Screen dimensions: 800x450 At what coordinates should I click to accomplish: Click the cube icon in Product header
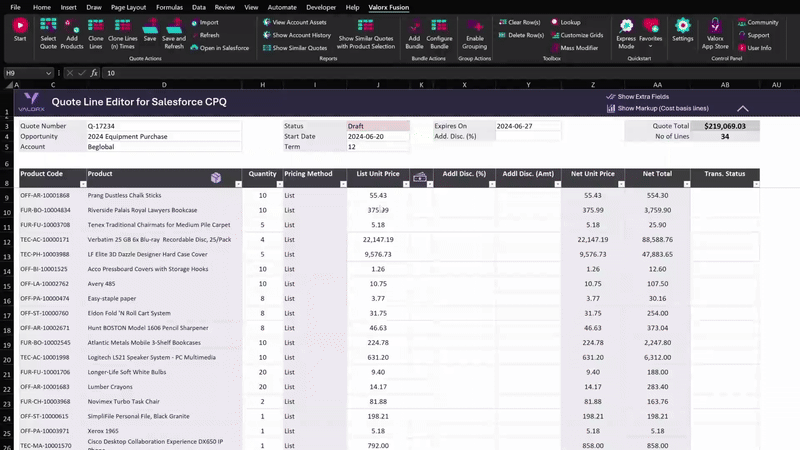[x=216, y=178]
